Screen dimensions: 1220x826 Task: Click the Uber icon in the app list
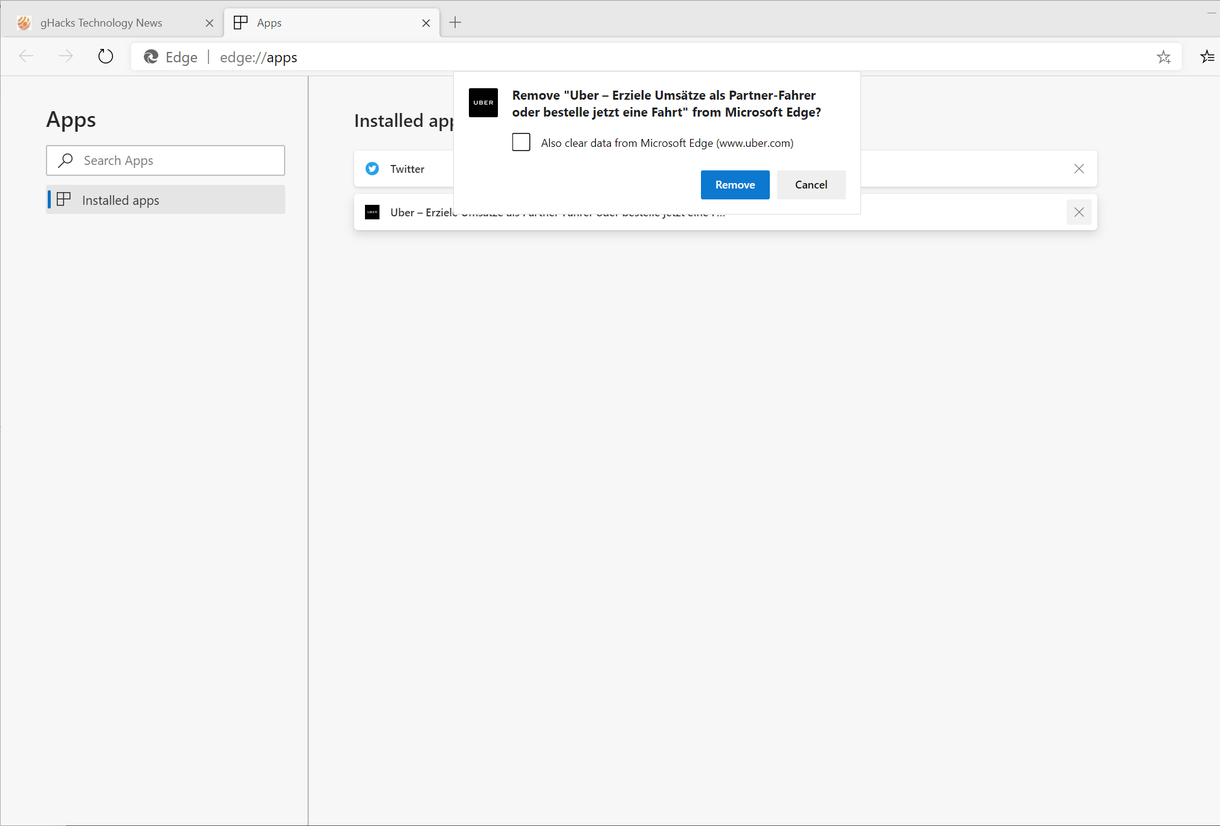[x=372, y=212]
